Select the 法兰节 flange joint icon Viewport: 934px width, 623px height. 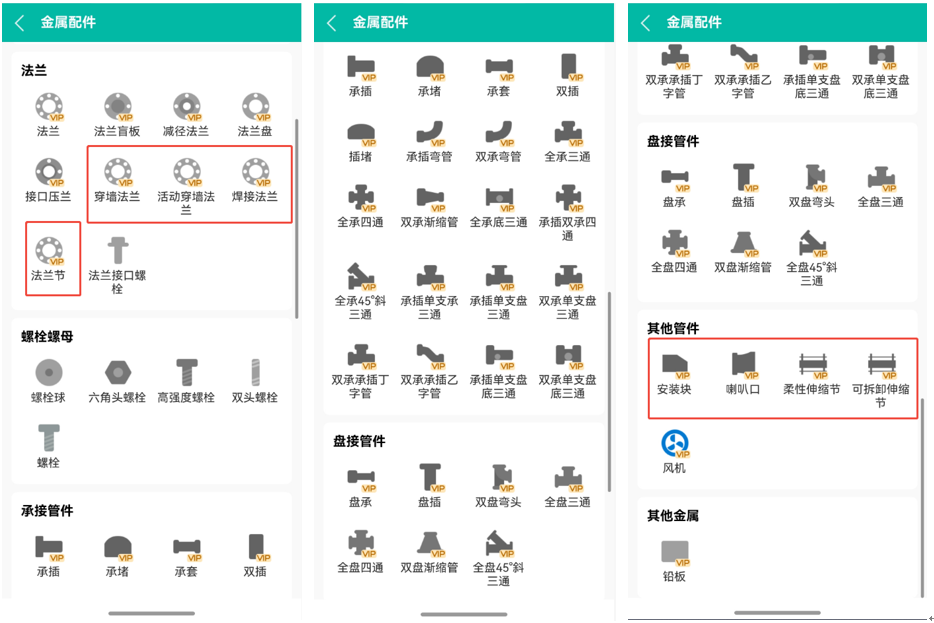pyautogui.click(x=48, y=251)
